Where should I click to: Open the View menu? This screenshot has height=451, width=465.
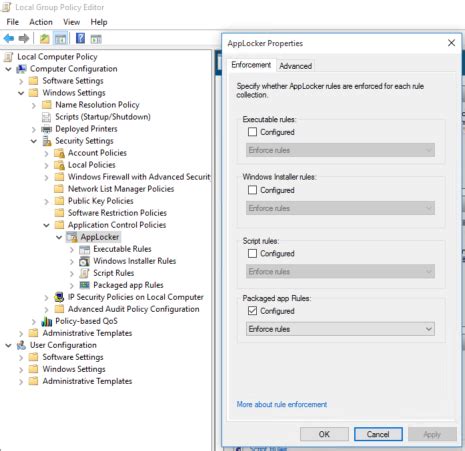72,22
